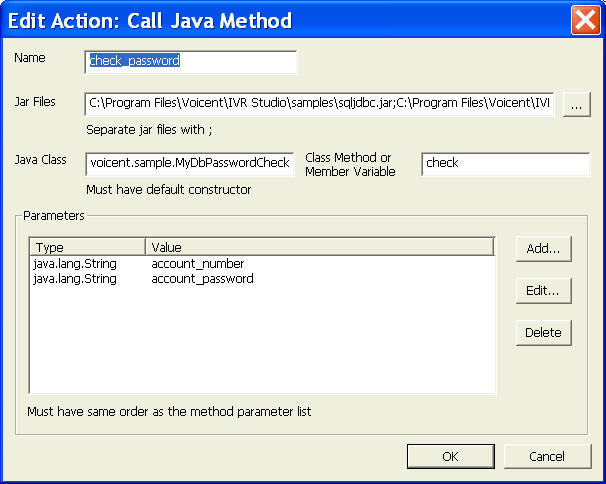Close the dialog with the red X
Viewport: 606px width, 484px height.
585,20
